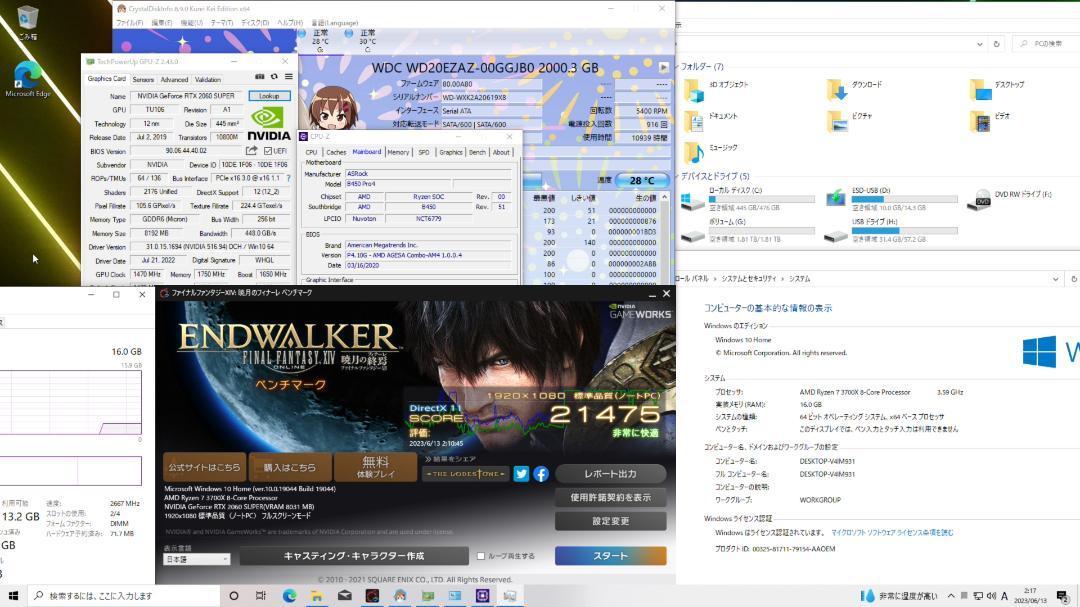Open Windows Start menu
This screenshot has width=1080, height=607.
[x=13, y=595]
